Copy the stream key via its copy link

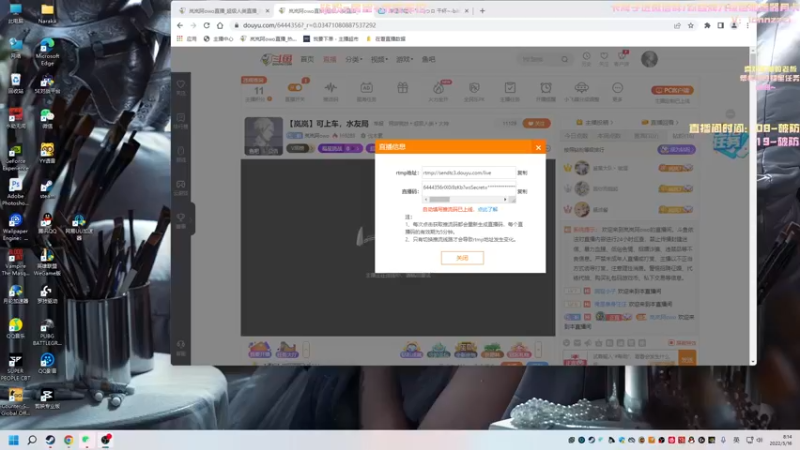click(x=522, y=192)
